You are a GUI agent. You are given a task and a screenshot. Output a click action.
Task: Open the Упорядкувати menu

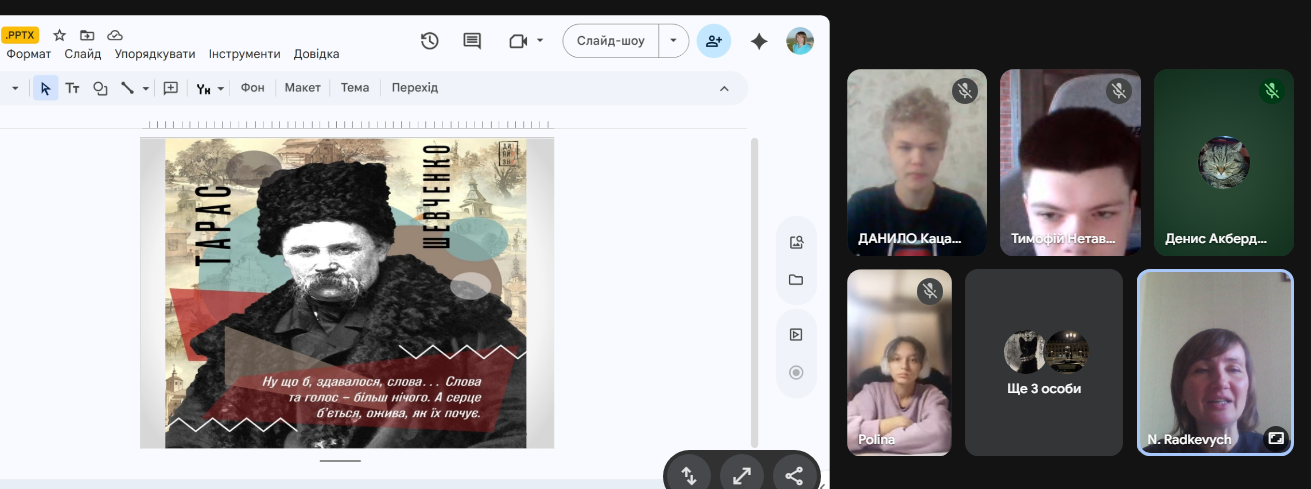pos(155,54)
